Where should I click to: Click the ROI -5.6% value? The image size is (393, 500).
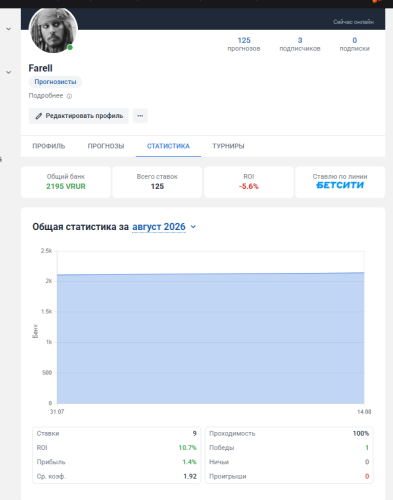pos(249,186)
